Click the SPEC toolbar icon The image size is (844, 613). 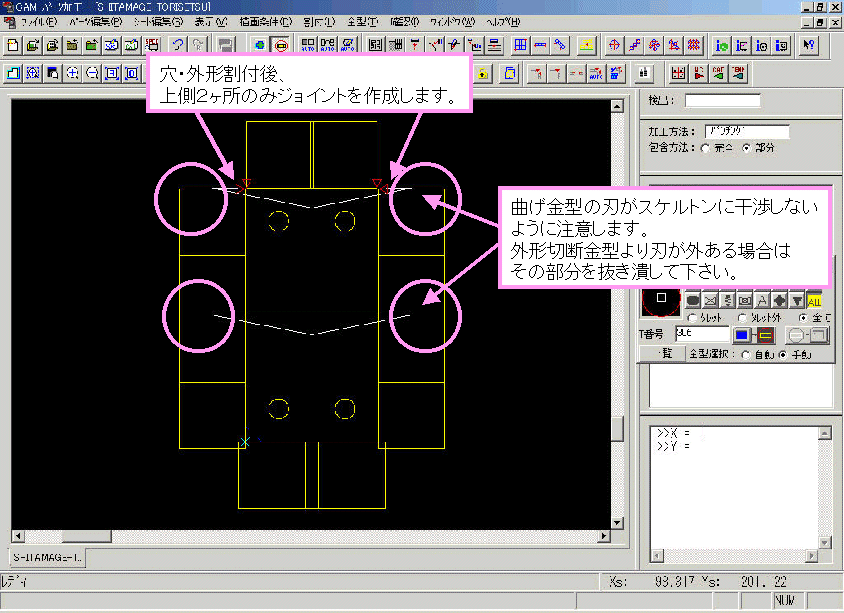(152, 45)
